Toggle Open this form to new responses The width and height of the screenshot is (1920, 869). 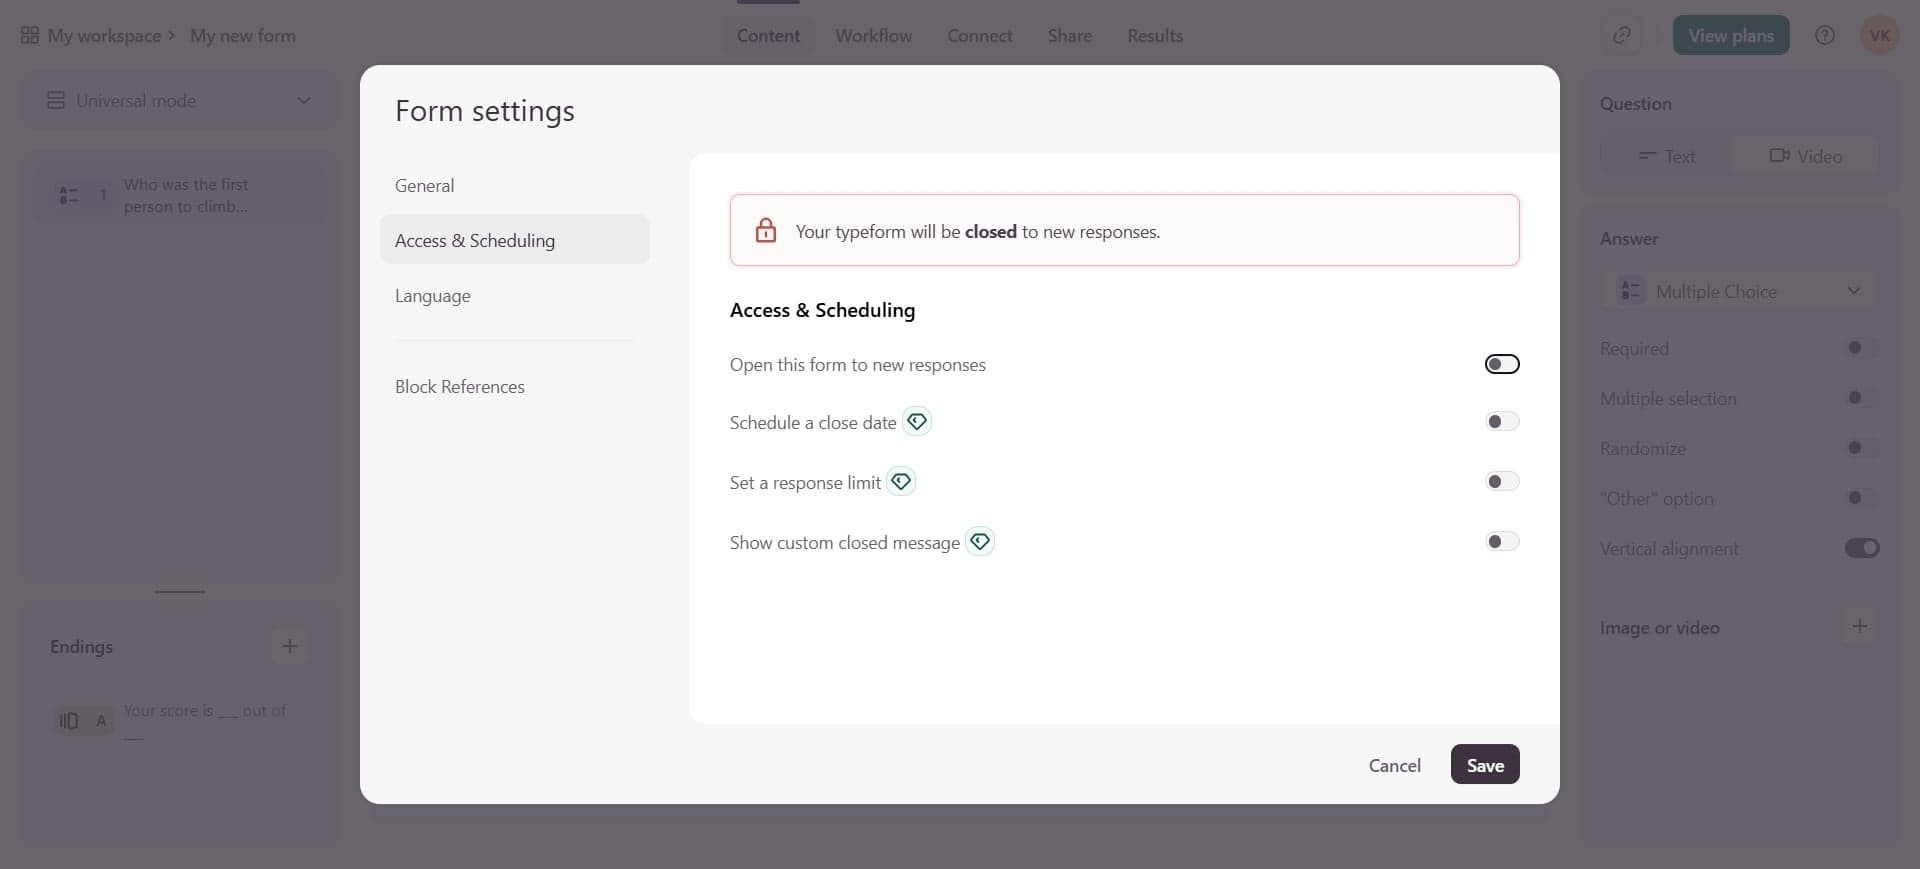click(x=1501, y=364)
